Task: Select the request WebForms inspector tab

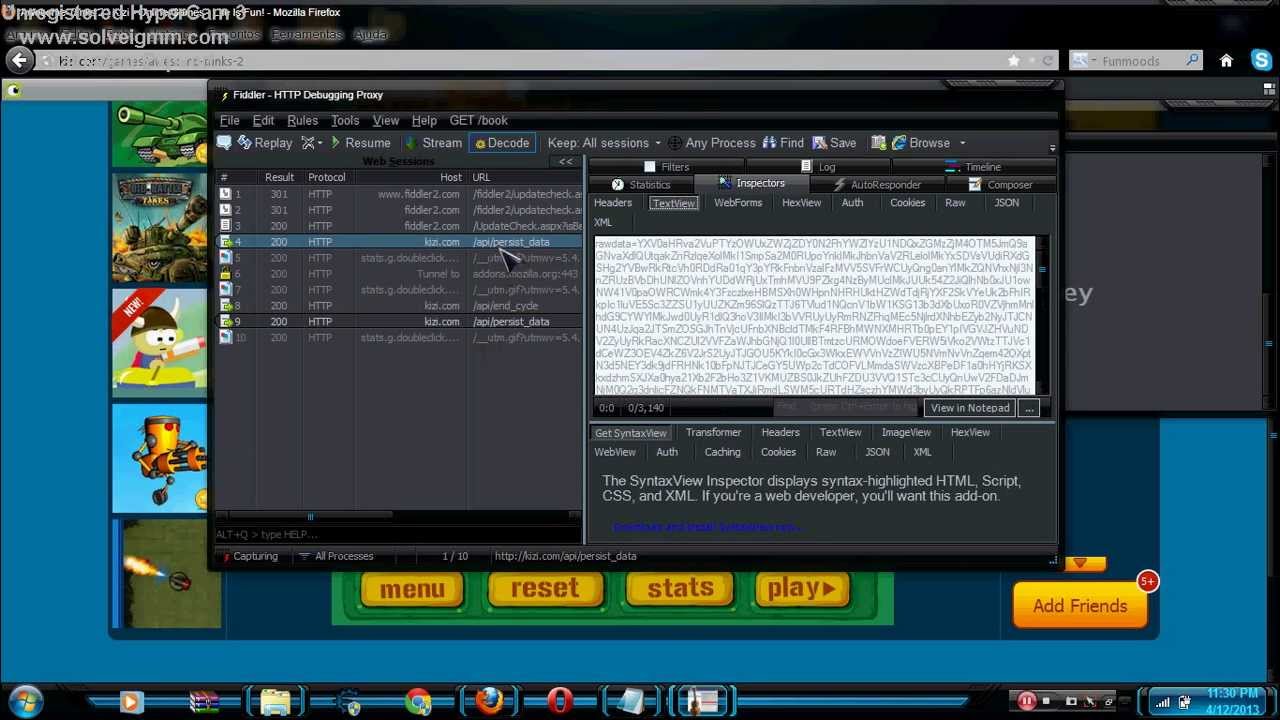Action: [x=738, y=203]
